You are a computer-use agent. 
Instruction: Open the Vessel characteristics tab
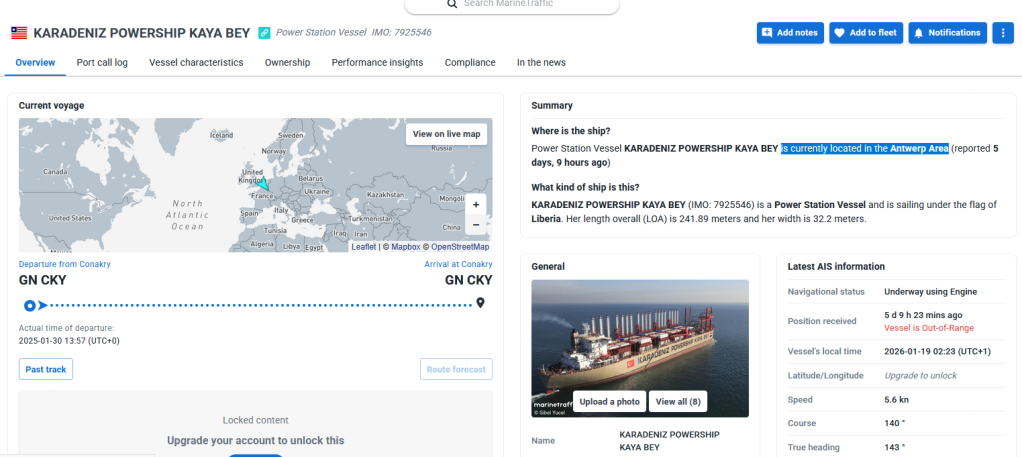click(196, 62)
